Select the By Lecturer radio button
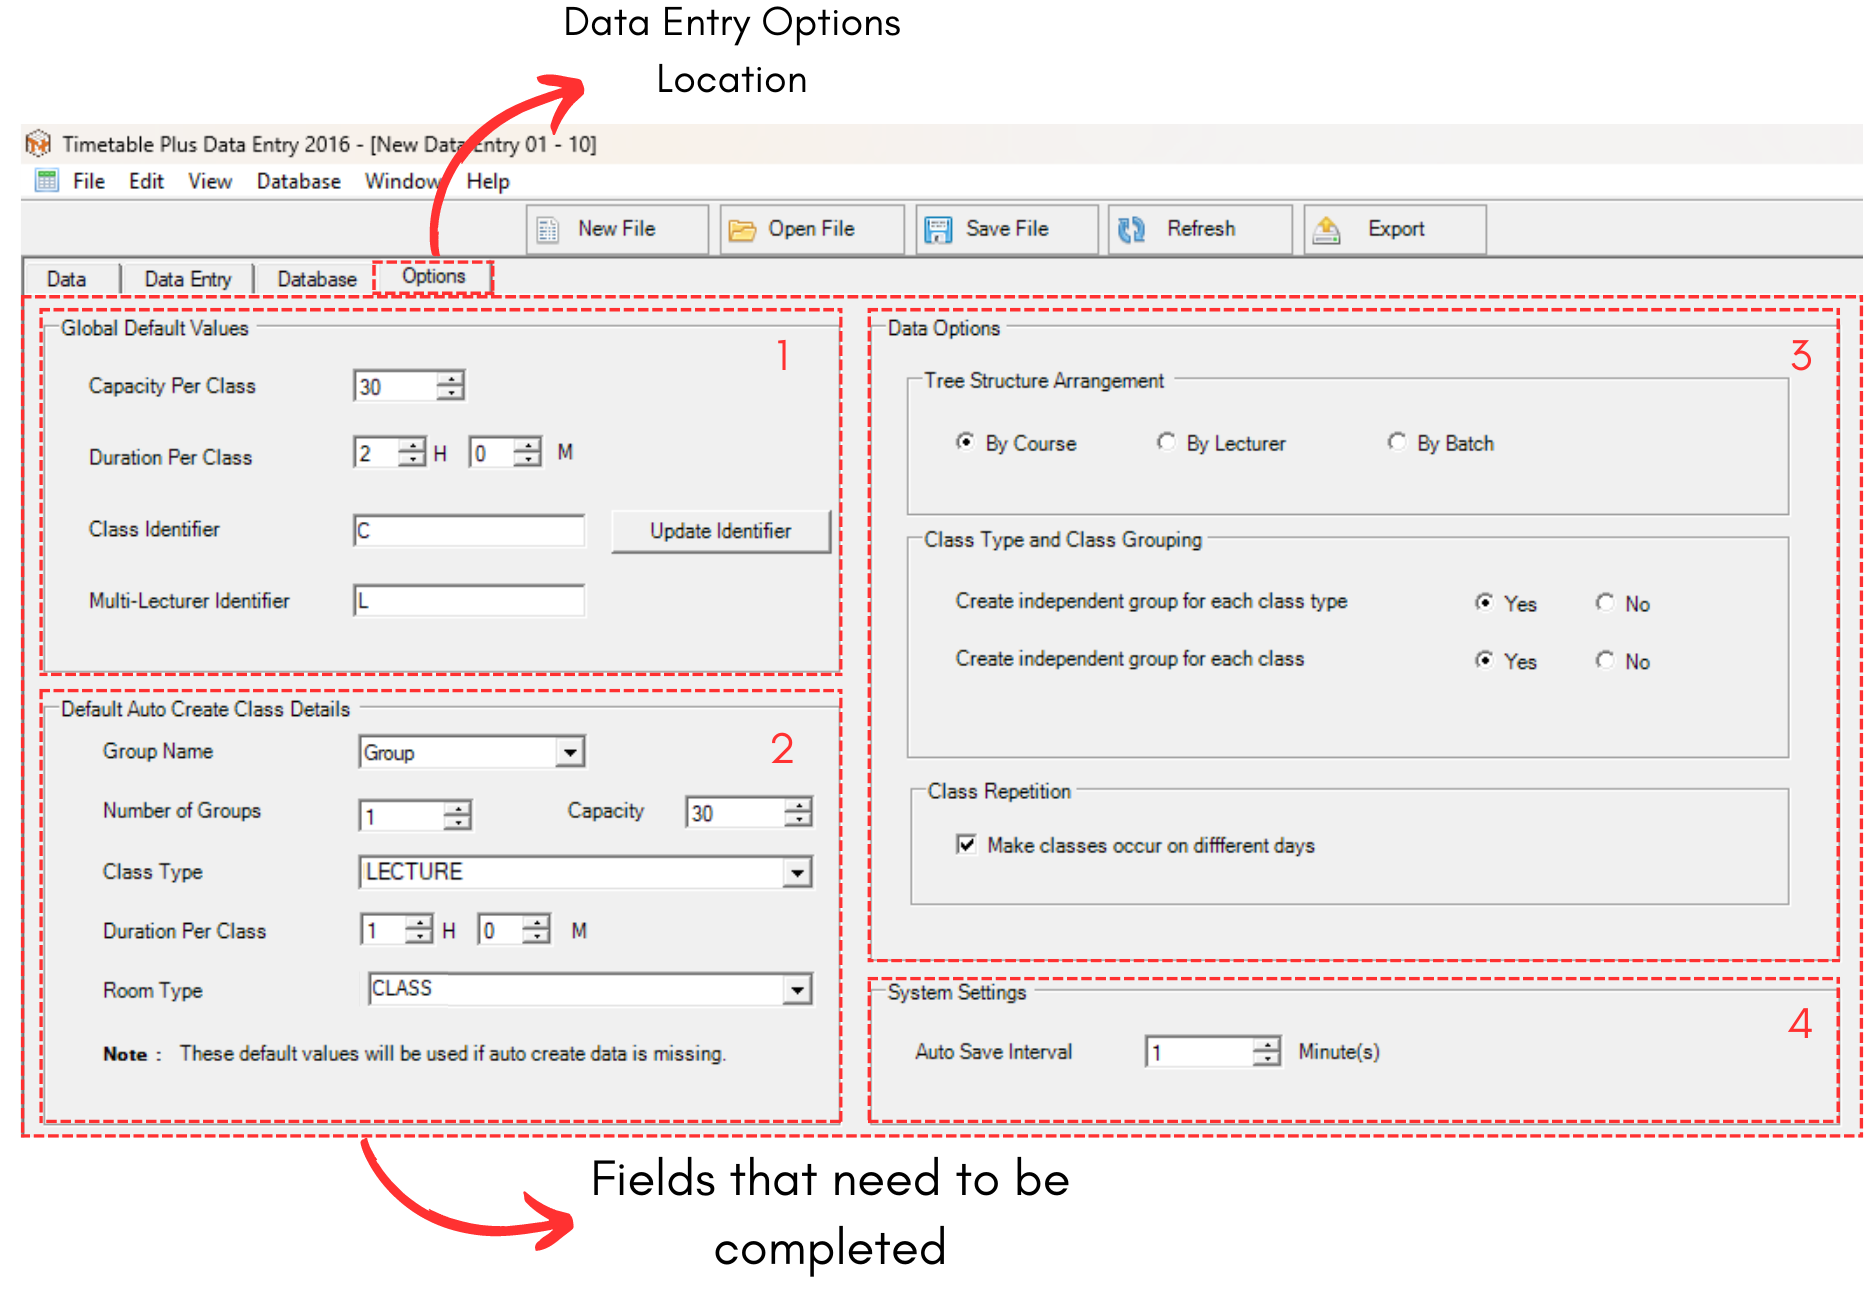The width and height of the screenshot is (1875, 1305). pos(1166,442)
